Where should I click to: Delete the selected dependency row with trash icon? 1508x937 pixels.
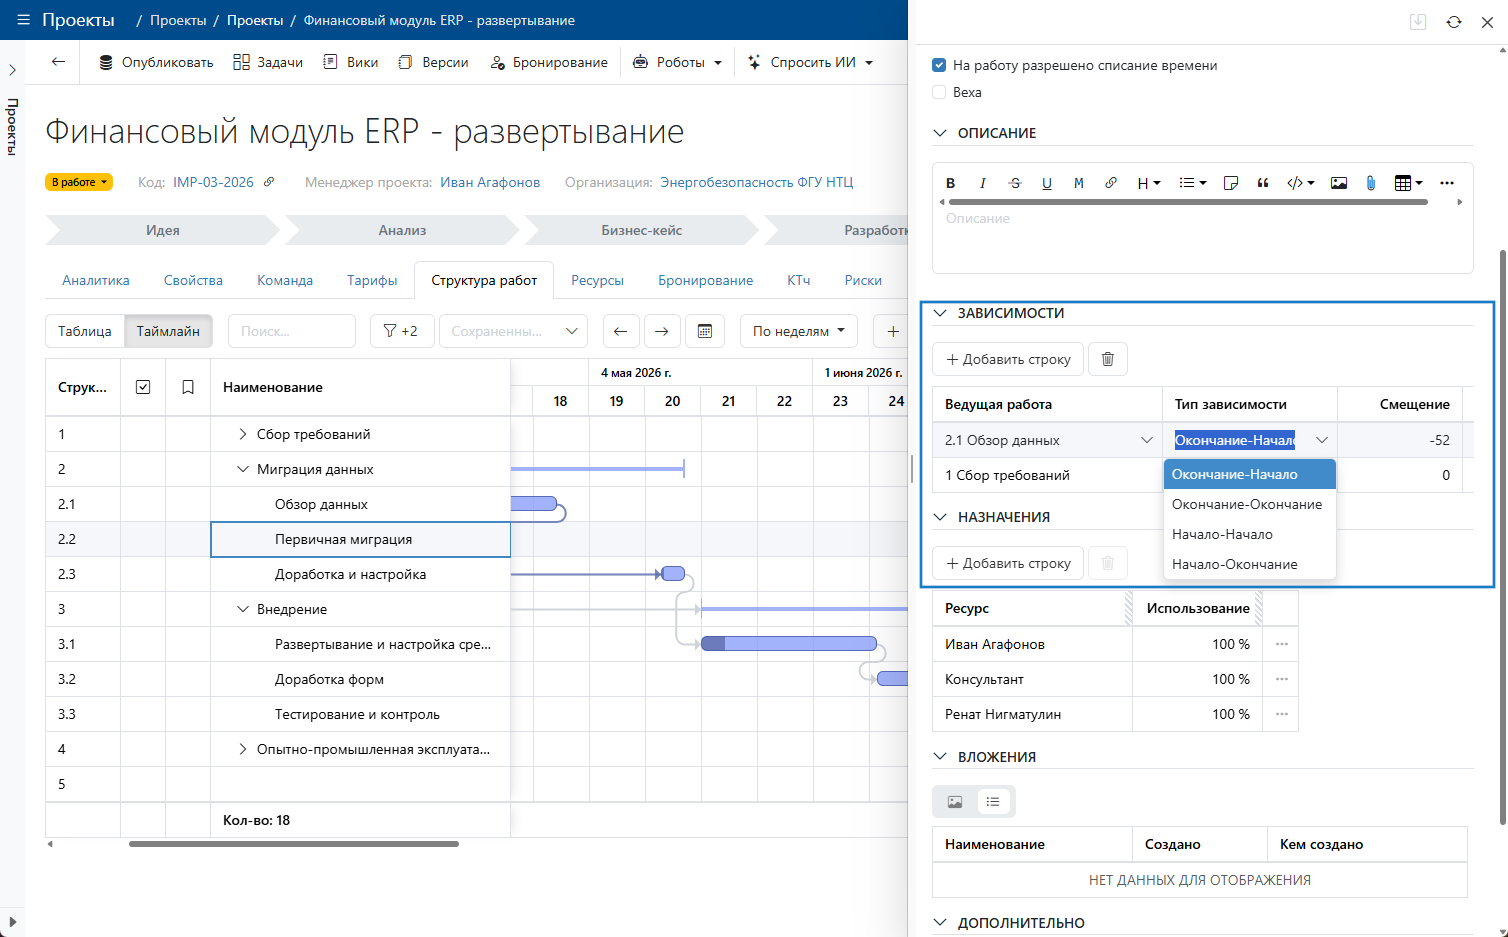click(x=1108, y=359)
